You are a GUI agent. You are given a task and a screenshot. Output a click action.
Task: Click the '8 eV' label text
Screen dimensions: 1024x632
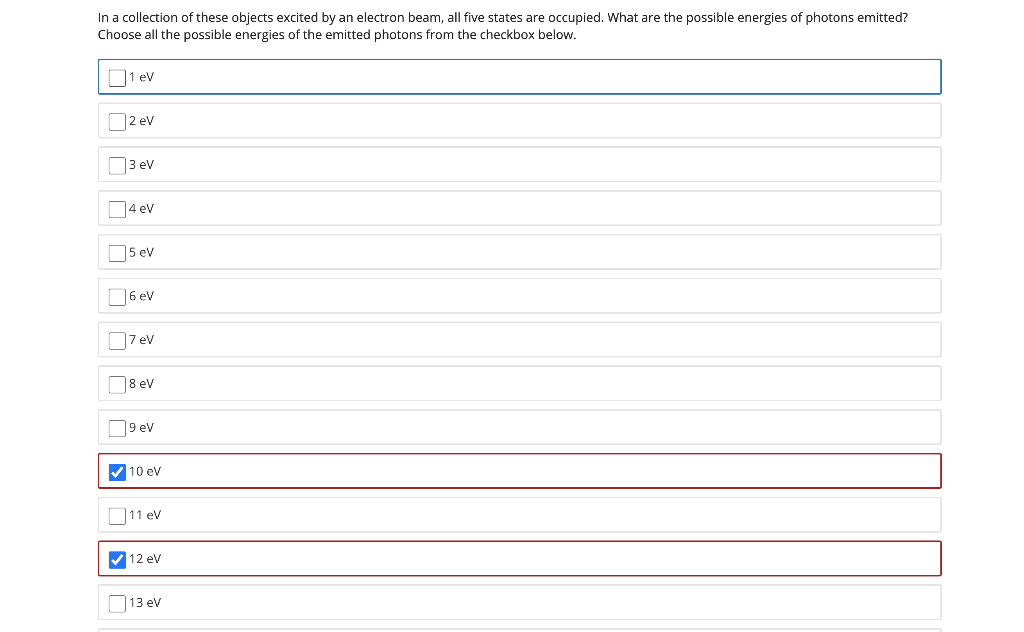(x=141, y=383)
